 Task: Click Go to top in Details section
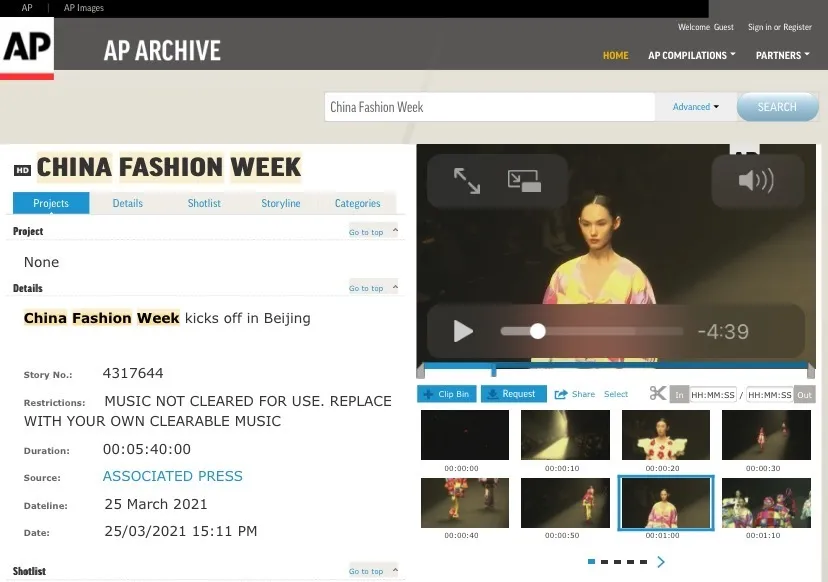[x=365, y=288]
